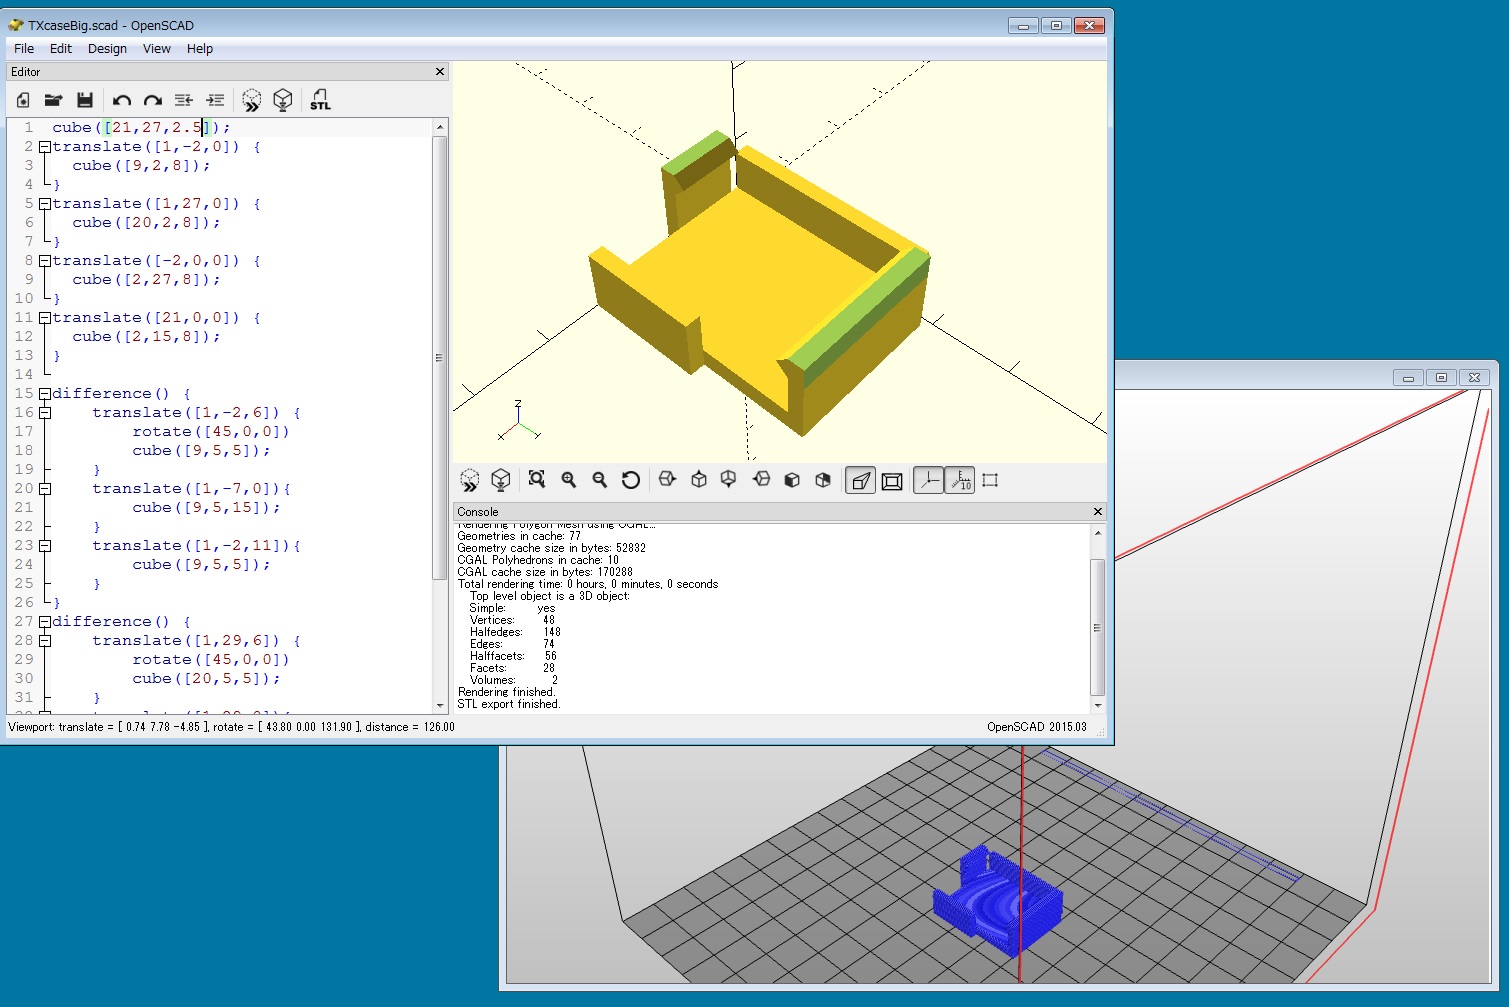
Task: Maximize the background 3D viewer window
Action: pos(1441,377)
